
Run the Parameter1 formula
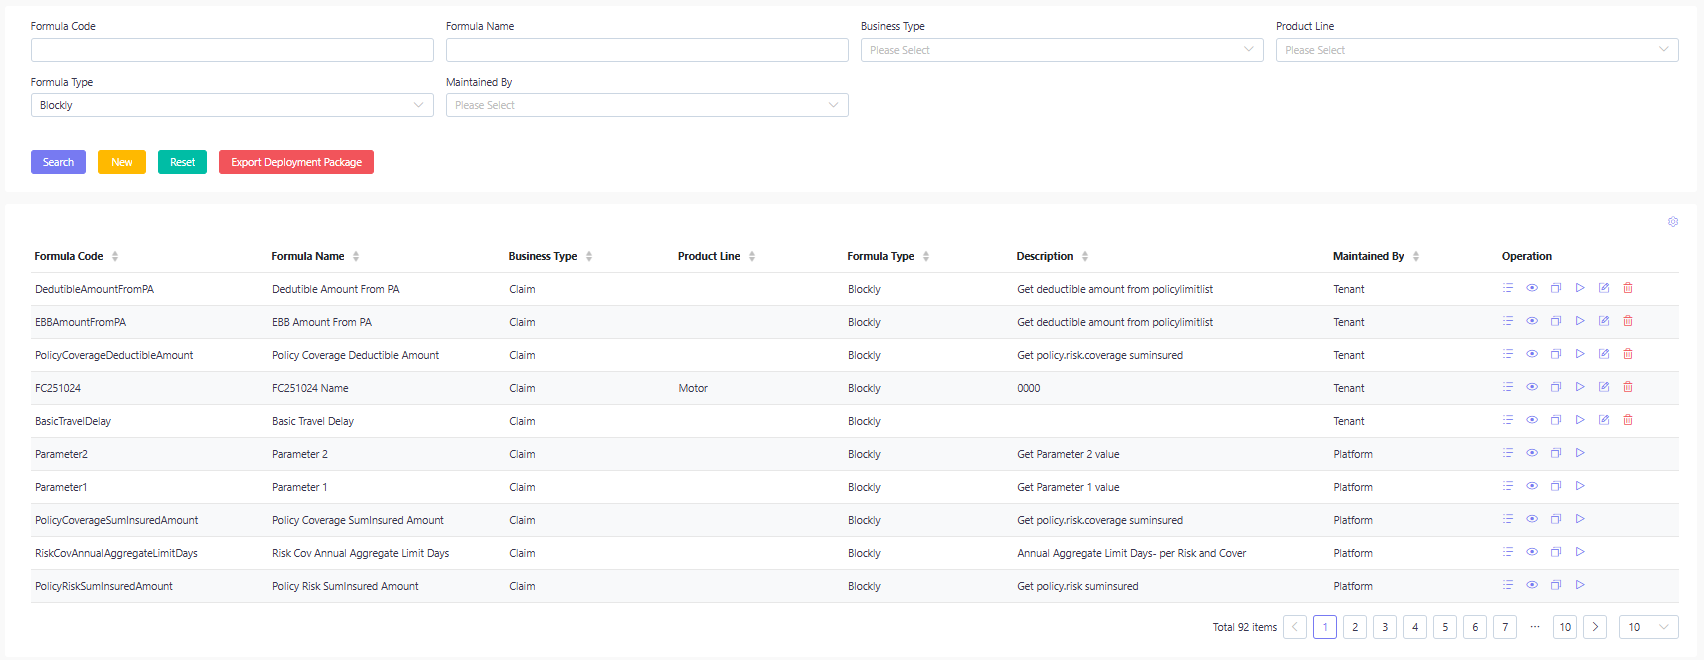(x=1580, y=486)
